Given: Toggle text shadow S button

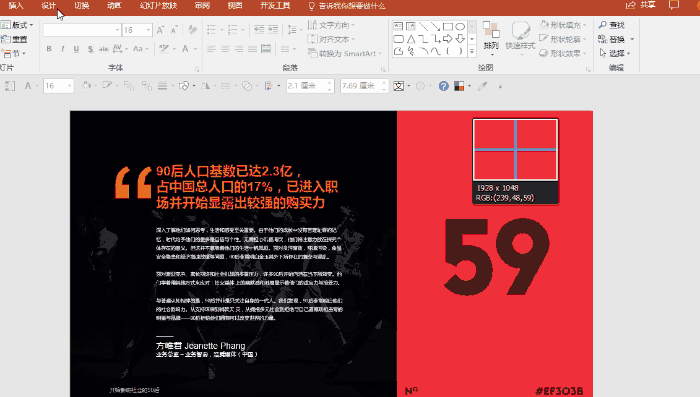Looking at the screenshot, I should (90, 49).
